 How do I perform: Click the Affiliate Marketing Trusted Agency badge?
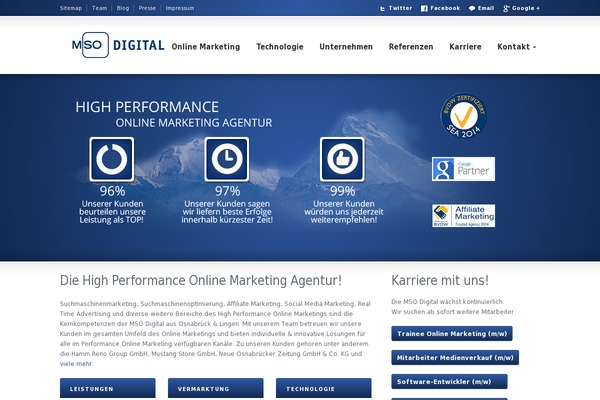click(x=463, y=216)
